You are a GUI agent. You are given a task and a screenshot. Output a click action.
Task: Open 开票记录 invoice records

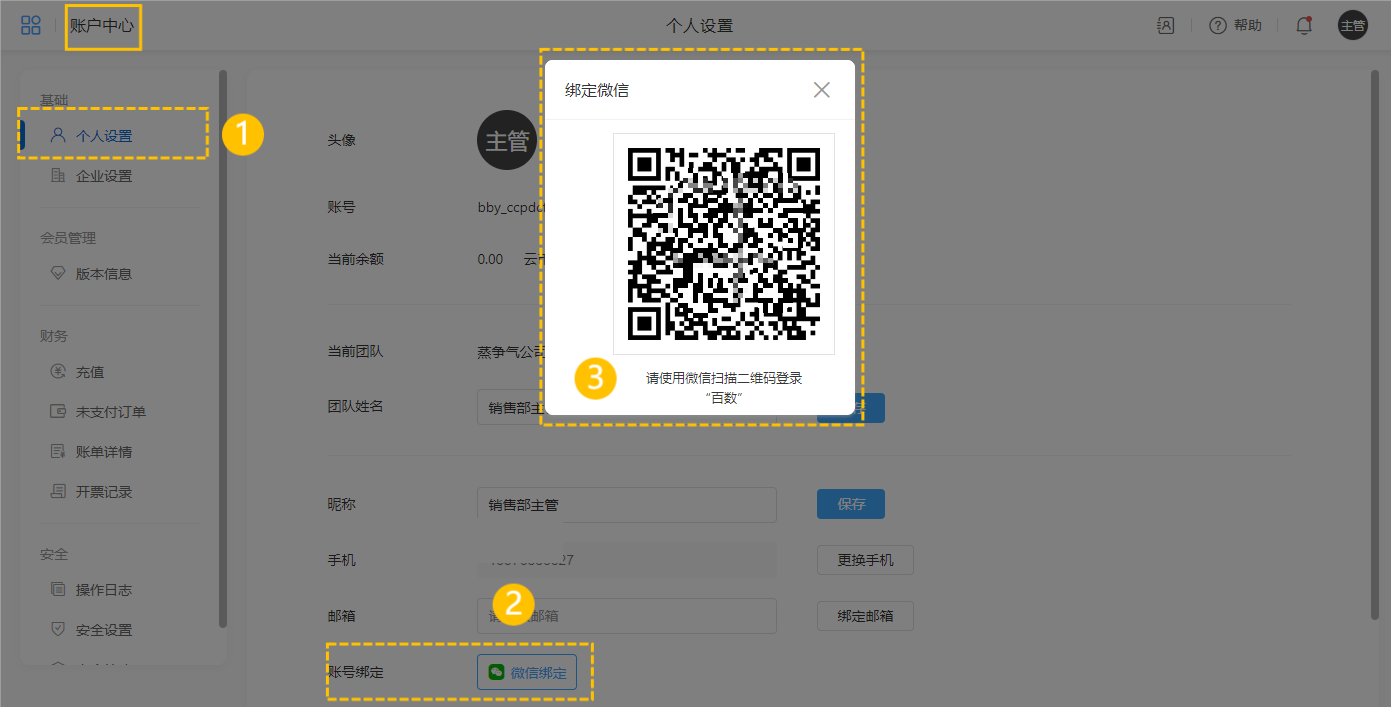(x=103, y=492)
